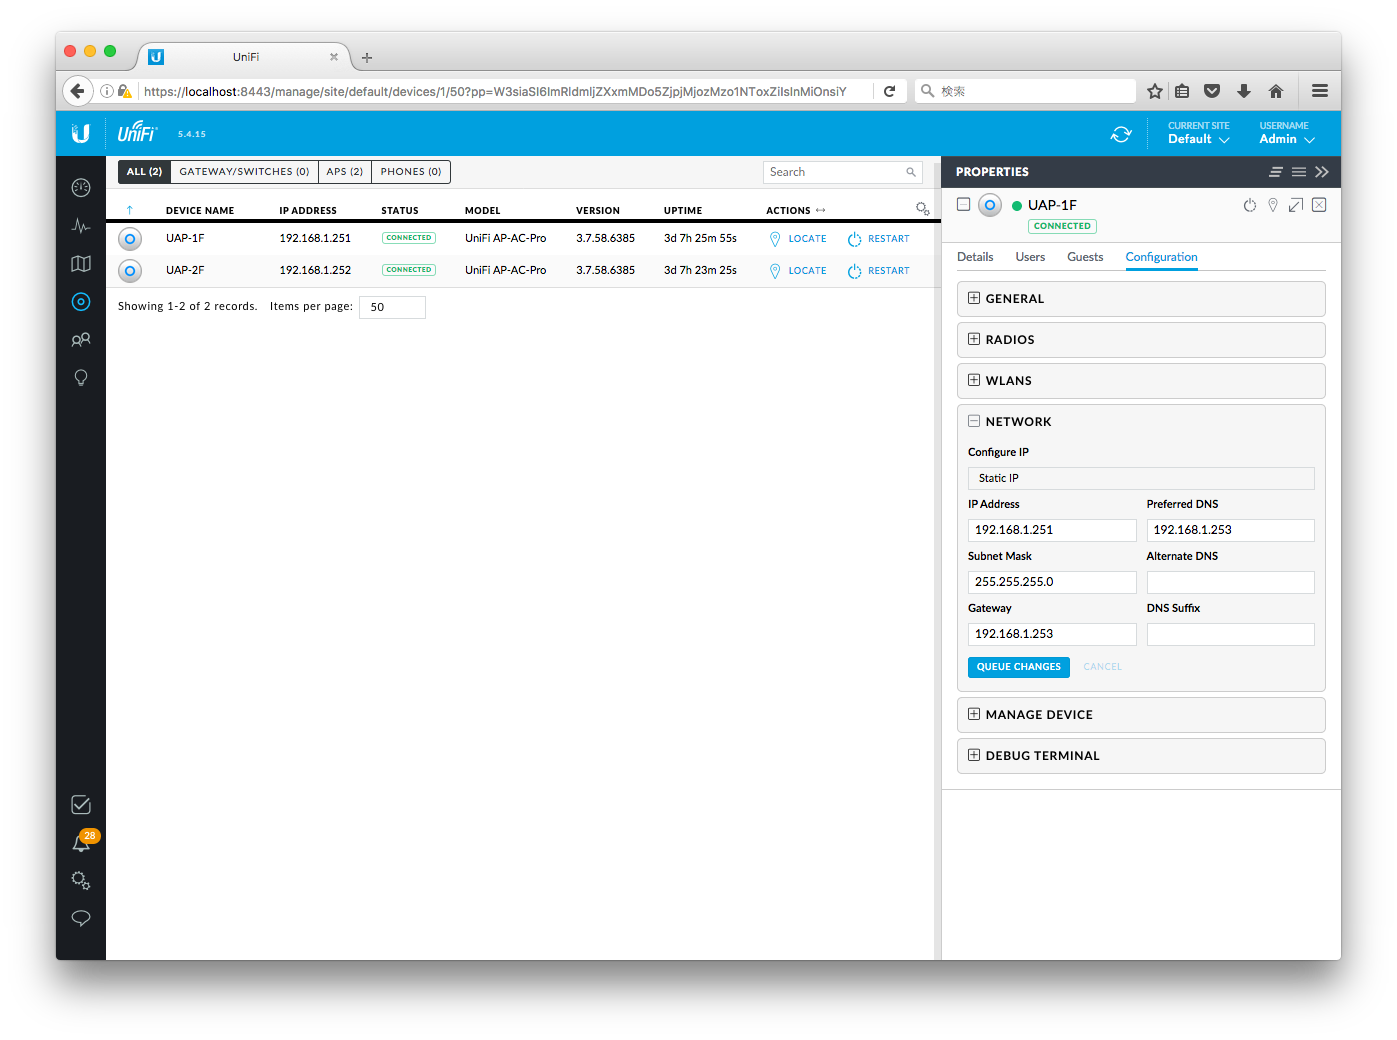Click the properties panel locate pin icon
This screenshot has height=1040, width=1397.
tap(1273, 205)
